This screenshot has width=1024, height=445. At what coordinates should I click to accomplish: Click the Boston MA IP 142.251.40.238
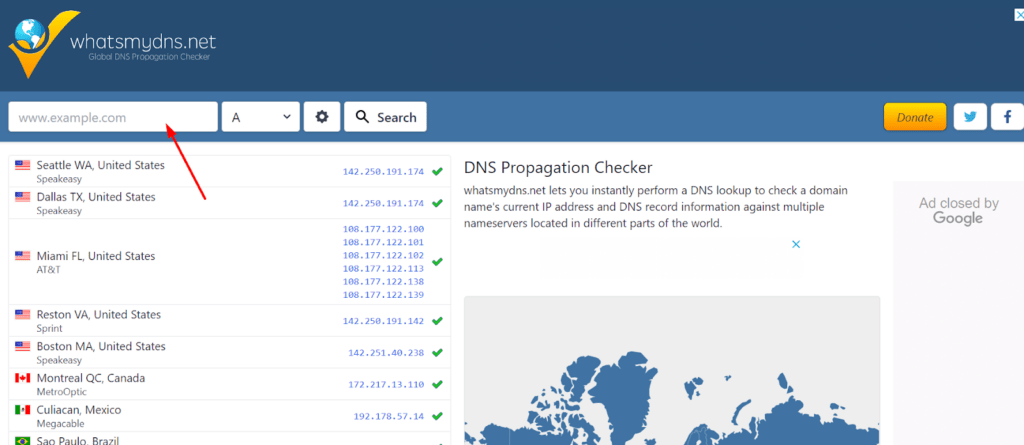pos(386,353)
